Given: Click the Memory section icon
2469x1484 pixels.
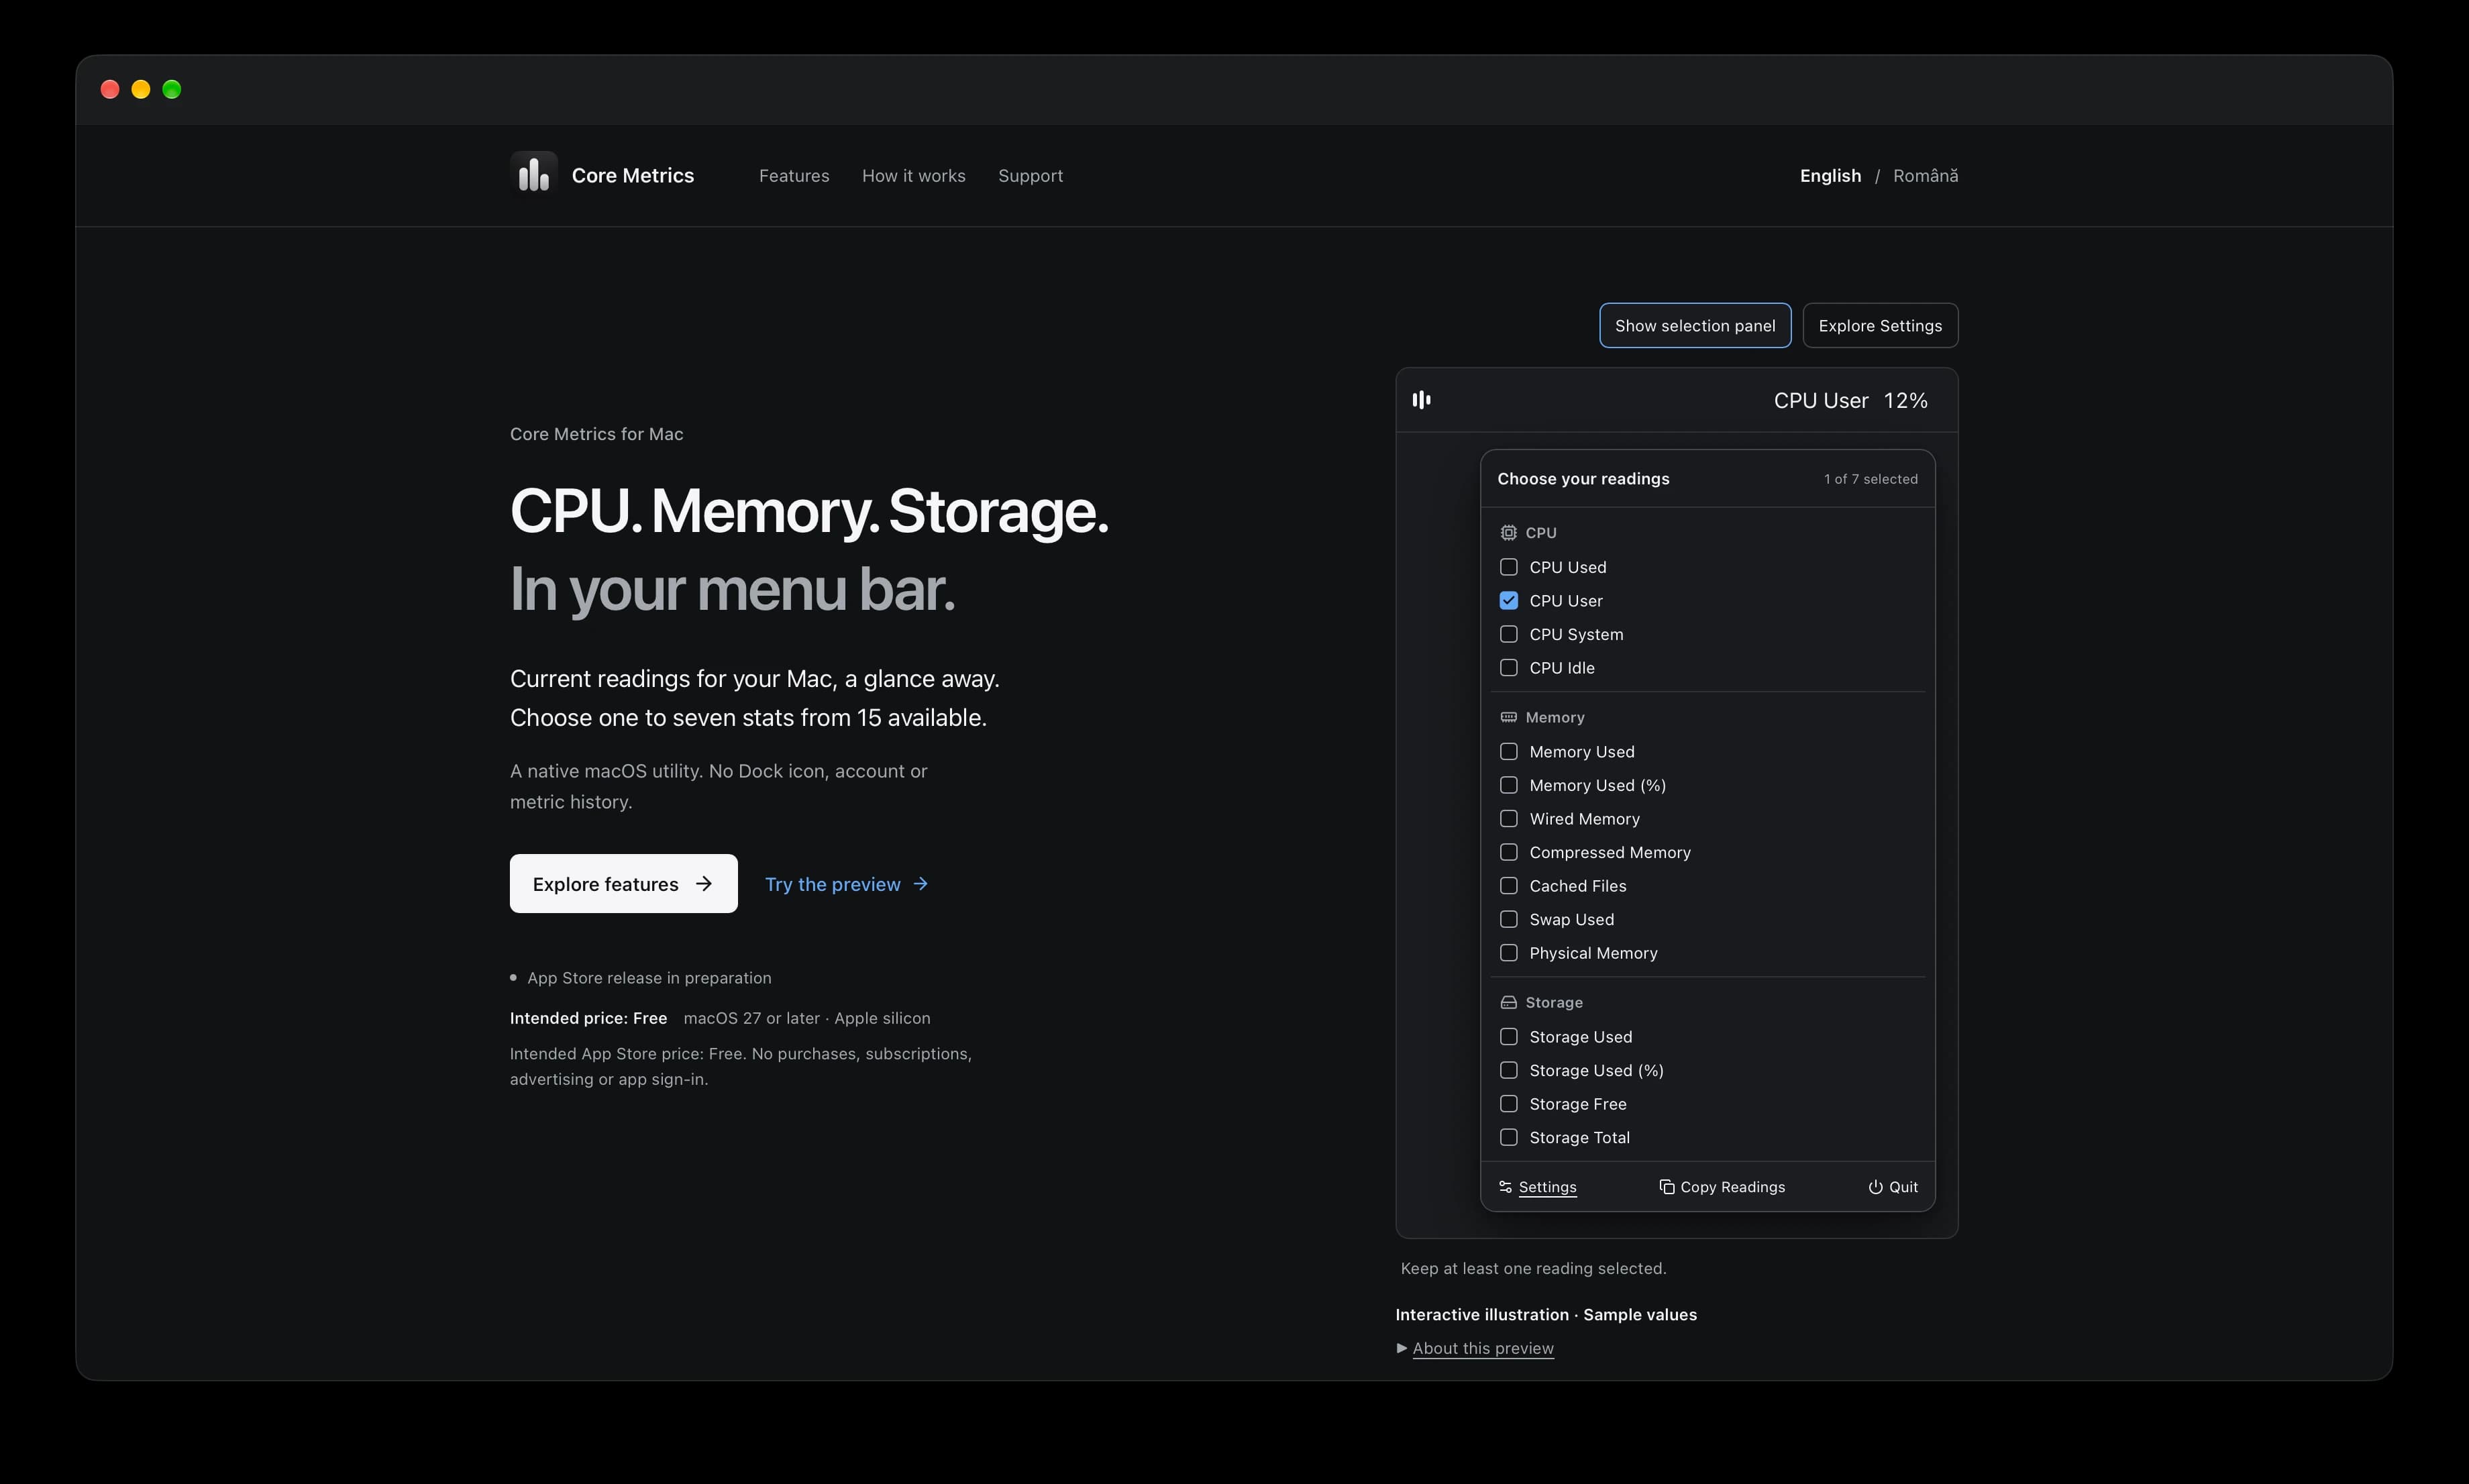Looking at the screenshot, I should click(x=1508, y=717).
